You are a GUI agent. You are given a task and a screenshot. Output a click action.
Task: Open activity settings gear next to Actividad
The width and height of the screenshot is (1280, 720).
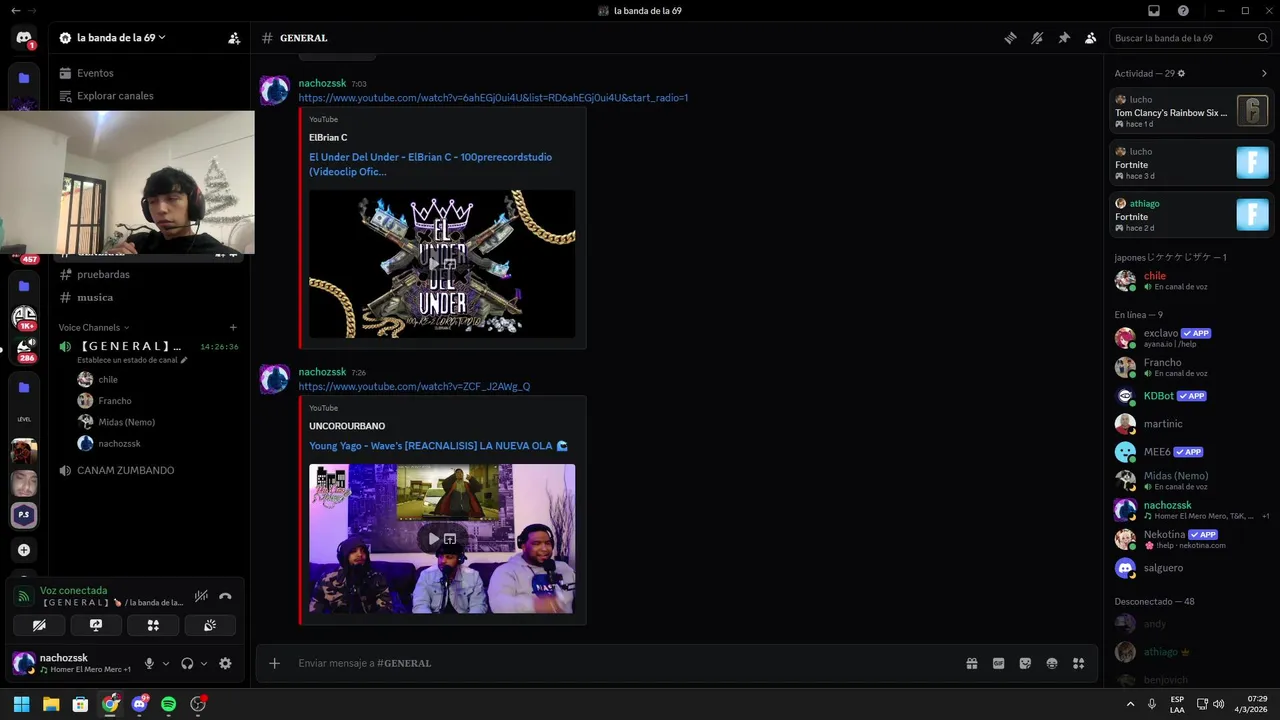coord(1181,73)
